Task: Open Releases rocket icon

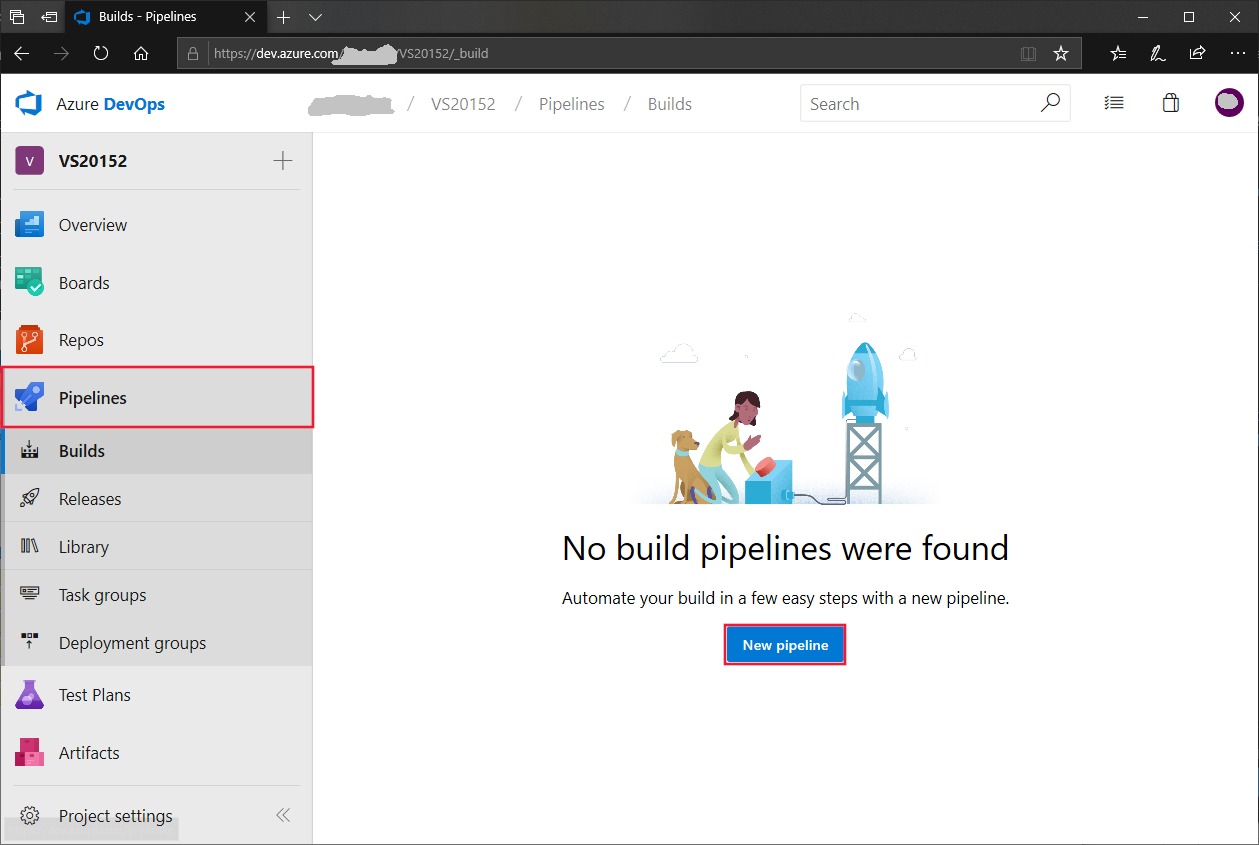Action: click(29, 499)
